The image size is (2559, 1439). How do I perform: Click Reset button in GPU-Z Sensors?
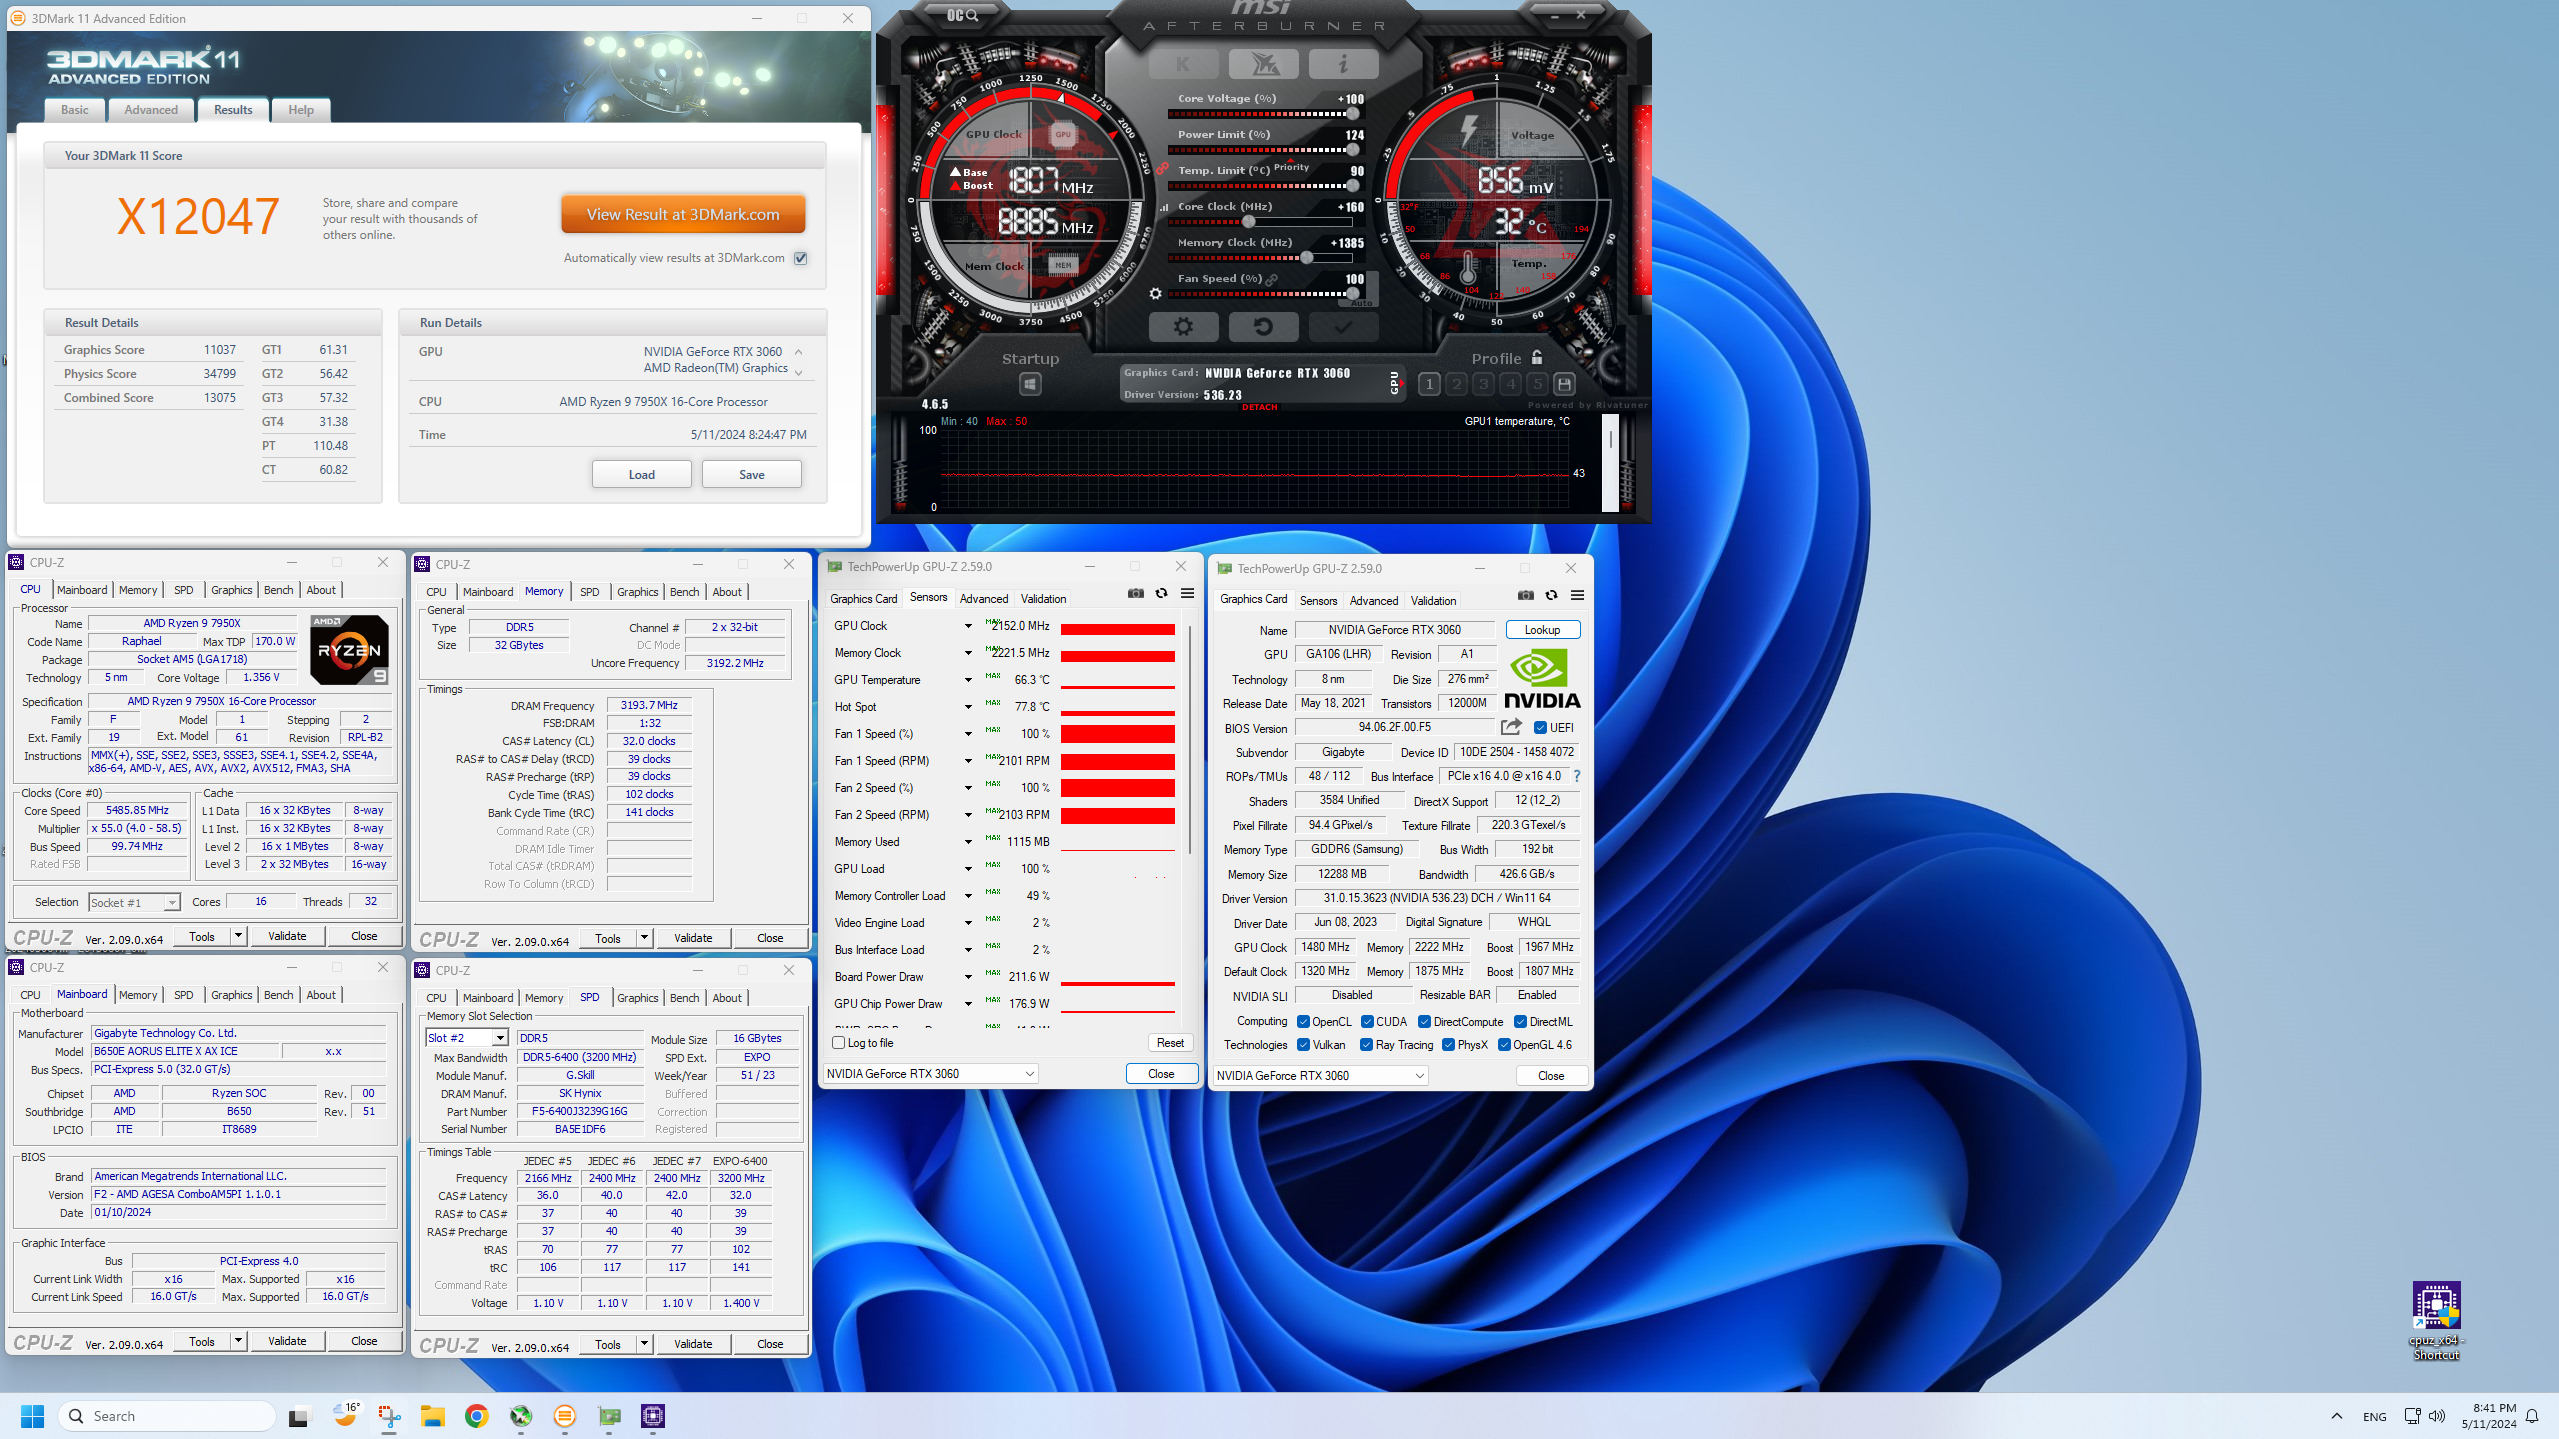click(1170, 1043)
